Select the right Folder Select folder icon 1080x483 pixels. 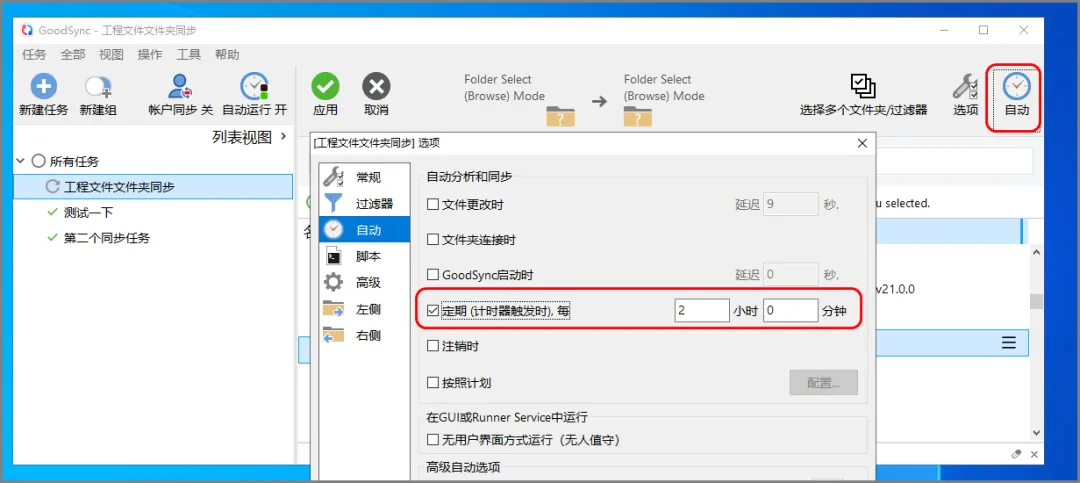tap(638, 116)
